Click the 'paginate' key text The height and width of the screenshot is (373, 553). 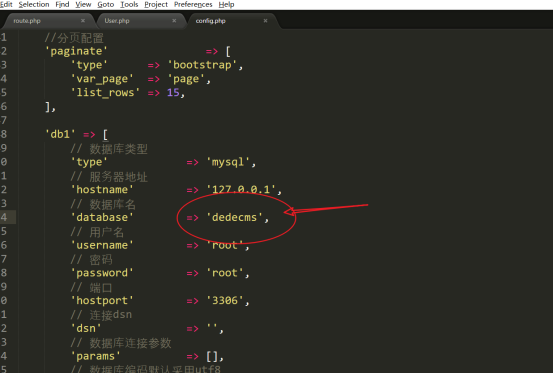point(76,51)
